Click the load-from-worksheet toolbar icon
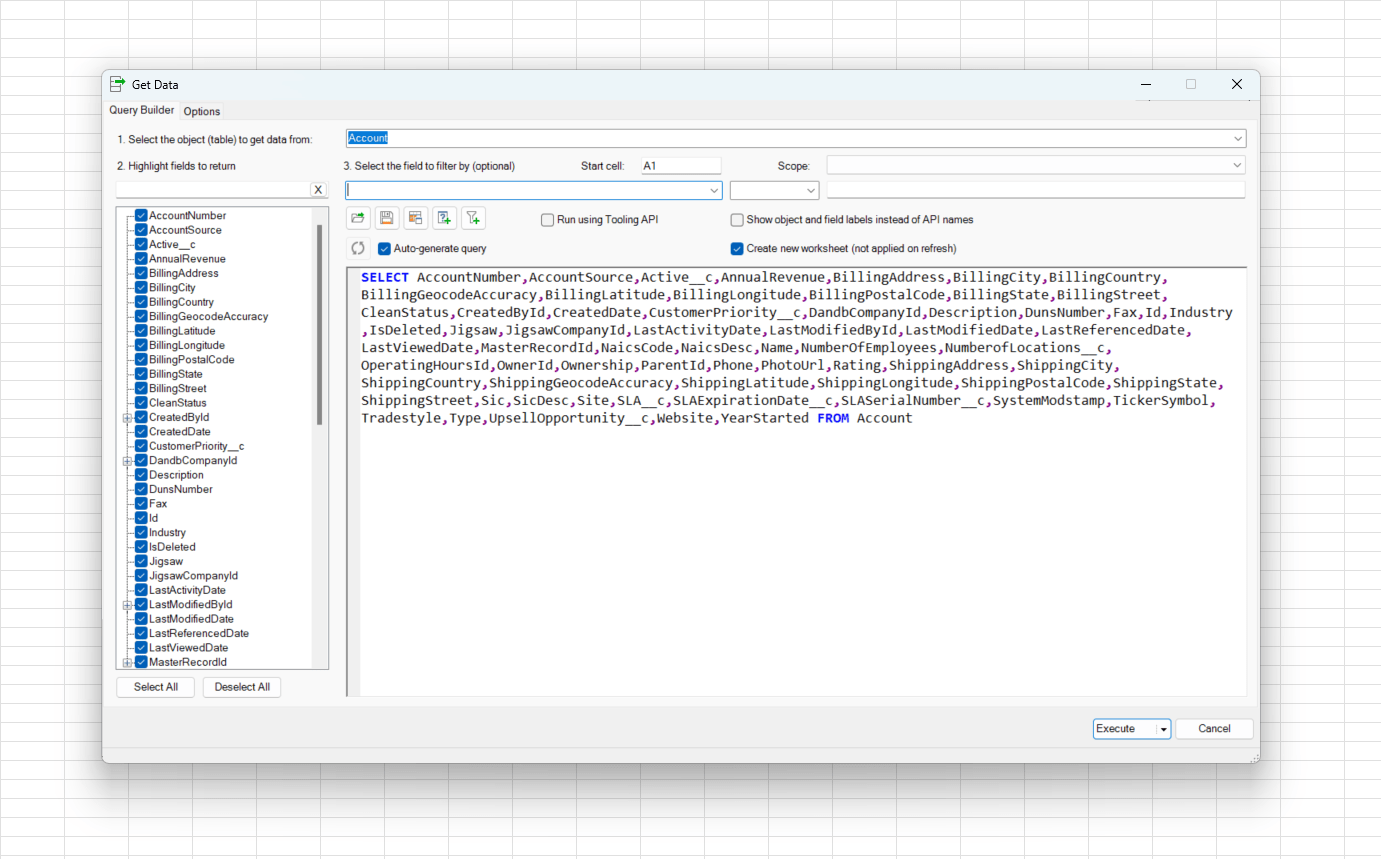This screenshot has height=859, width=1381. pyautogui.click(x=415, y=218)
